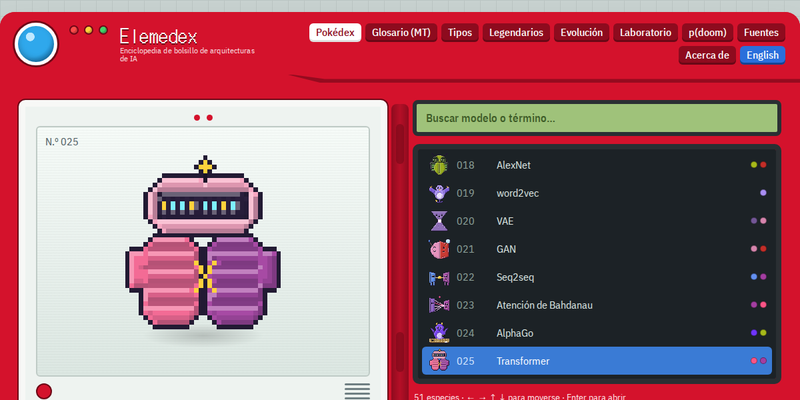Open the Fuentes tab
The height and width of the screenshot is (400, 800).
coord(761,33)
